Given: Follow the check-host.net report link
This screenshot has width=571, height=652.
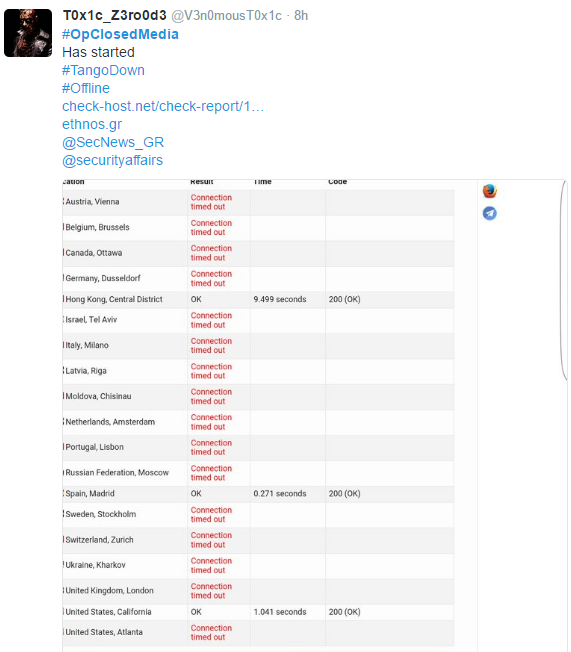Looking at the screenshot, I should [163, 106].
